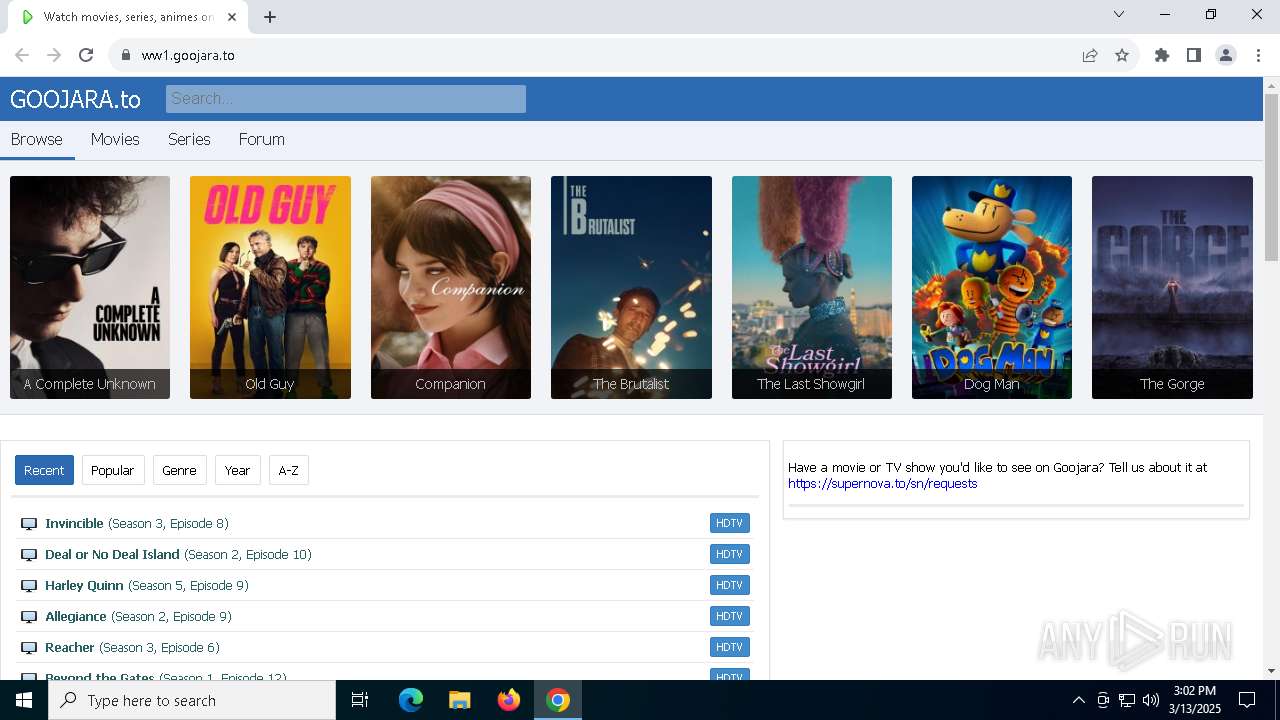The height and width of the screenshot is (720, 1280).
Task: Open the Chrome profile avatar
Action: (1226, 55)
